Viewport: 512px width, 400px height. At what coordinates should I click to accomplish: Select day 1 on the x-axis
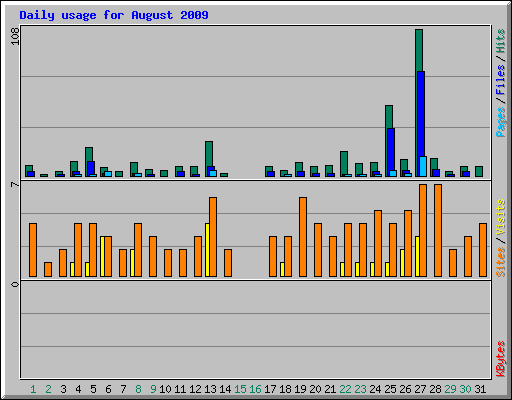coord(33,389)
